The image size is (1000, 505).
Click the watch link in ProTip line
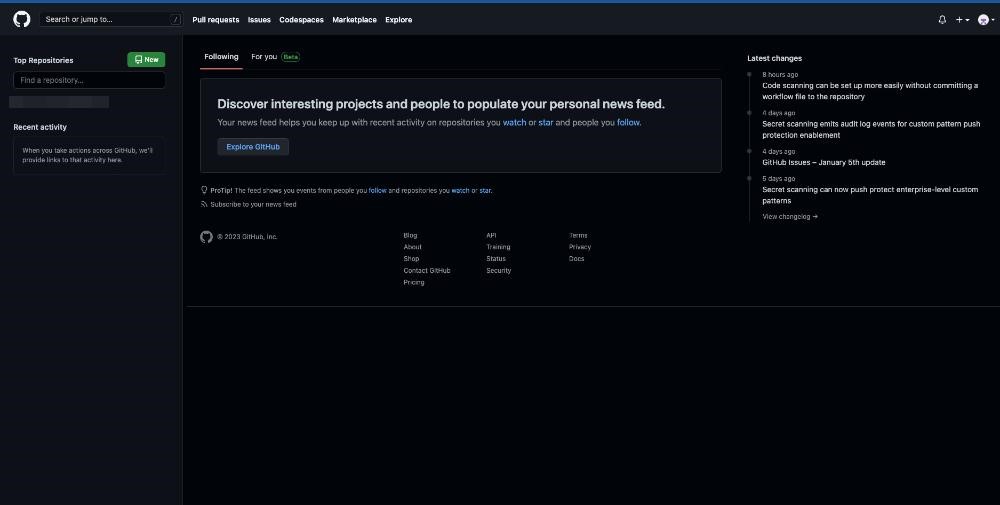pos(460,191)
